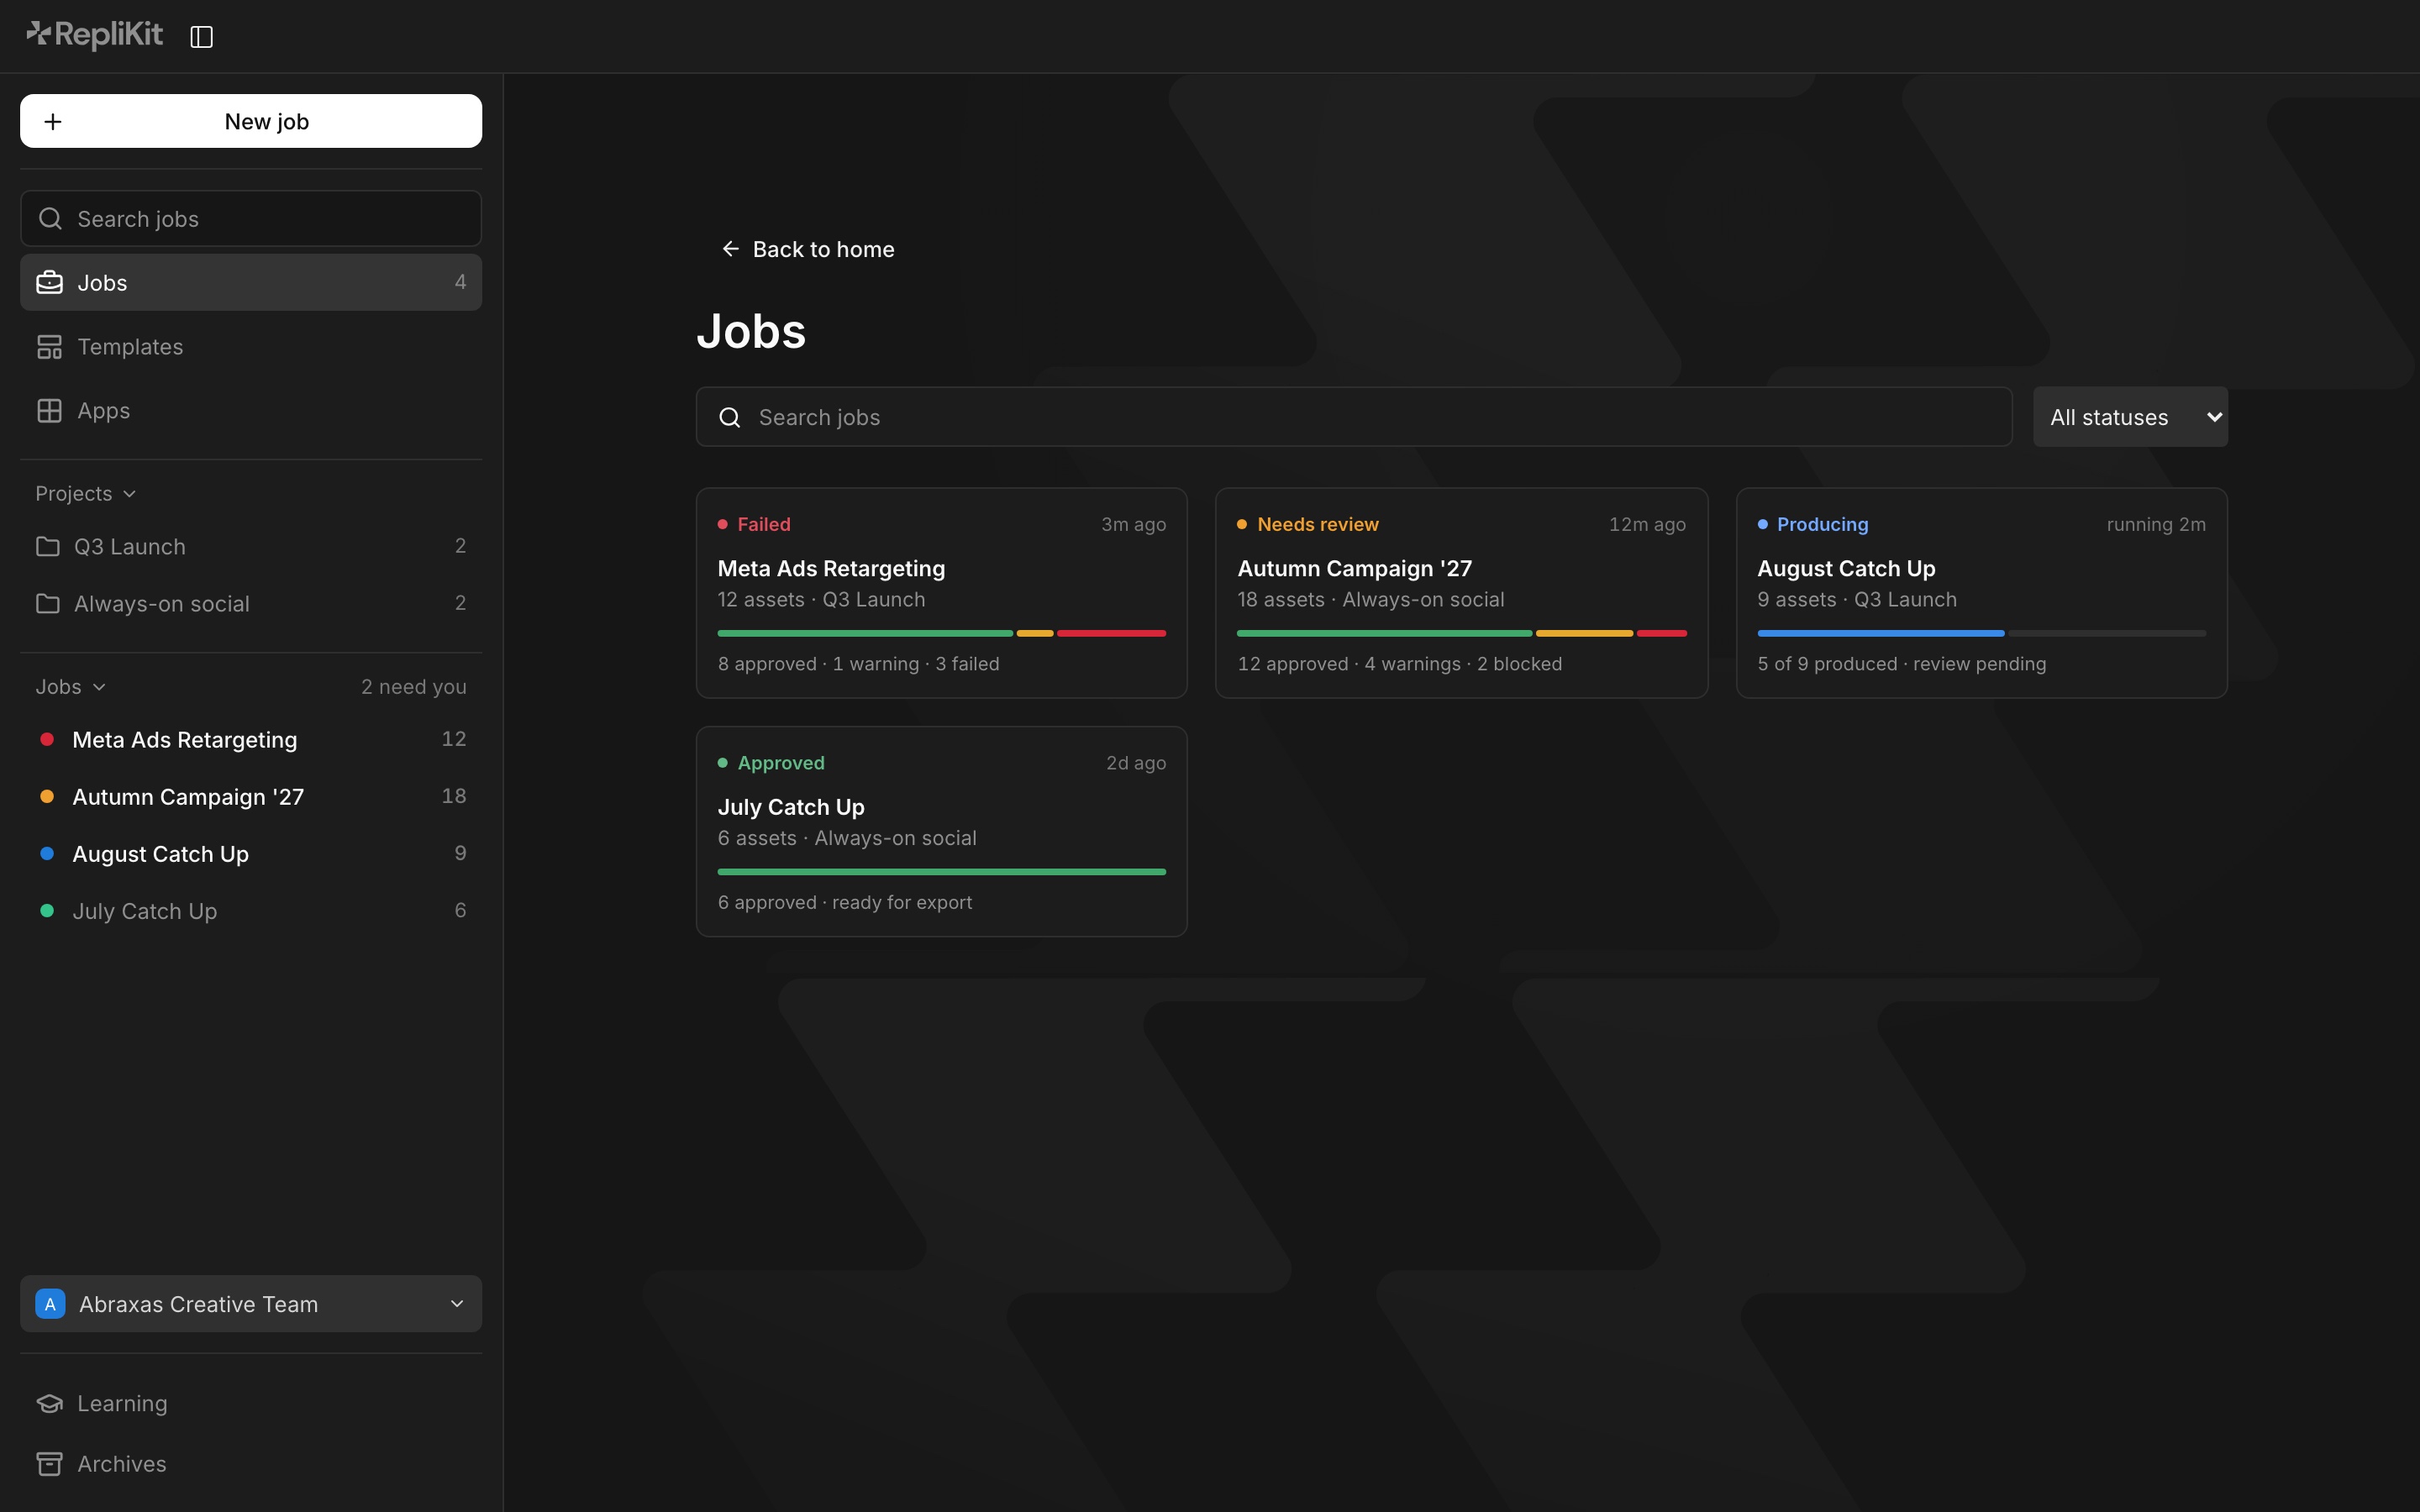Open the Archives menu item

pyautogui.click(x=251, y=1463)
